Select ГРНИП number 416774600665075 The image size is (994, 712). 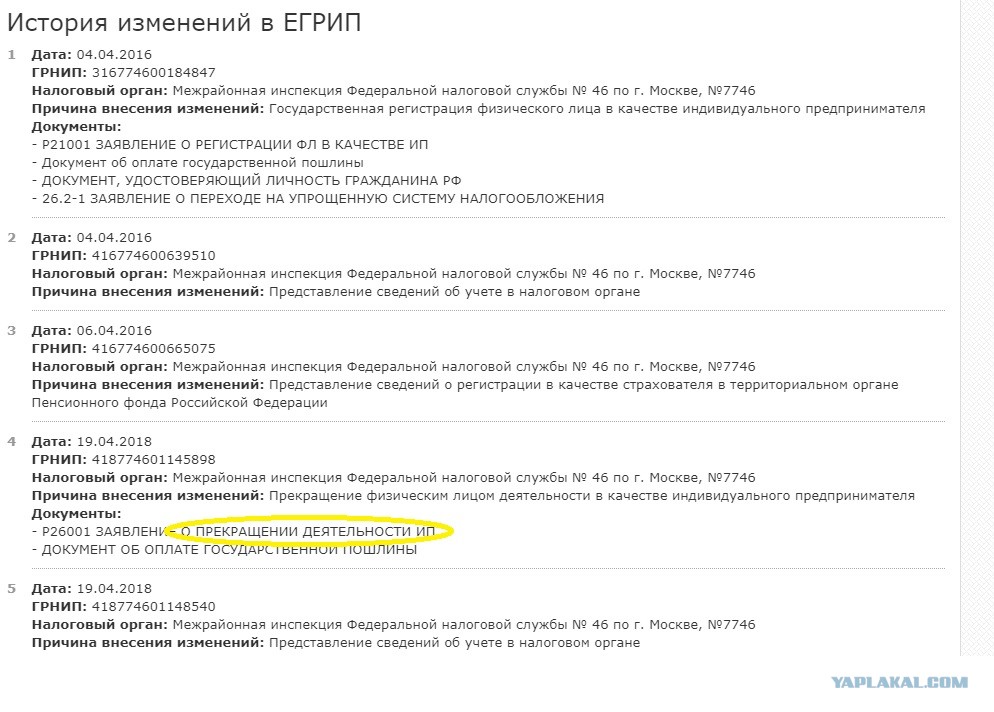[x=153, y=349]
